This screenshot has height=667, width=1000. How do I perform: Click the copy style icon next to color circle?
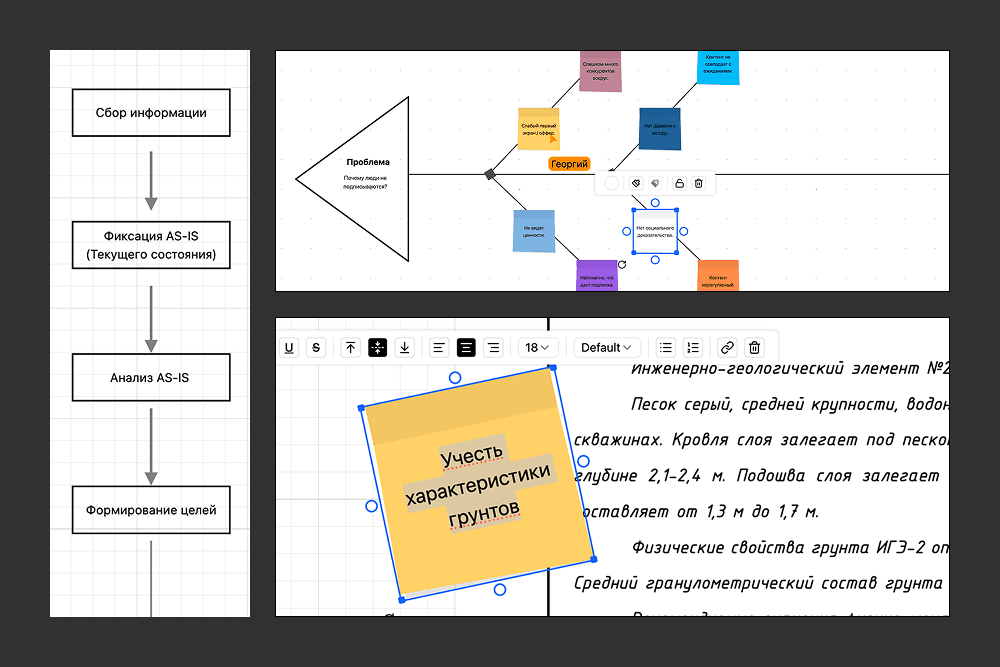(x=634, y=183)
